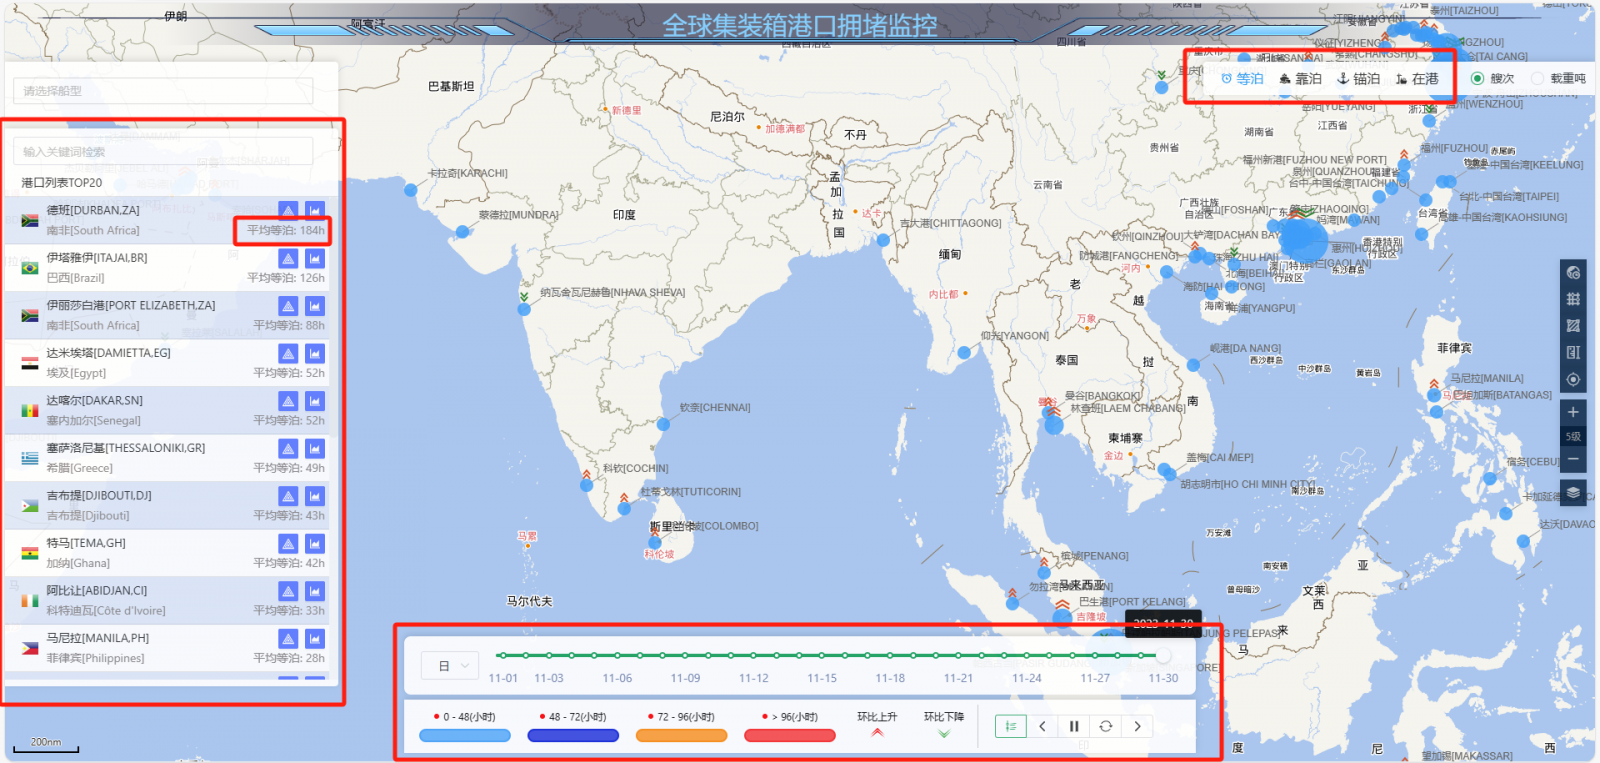1600x763 pixels.
Task: Select the ruler distance map tool
Action: 1573,352
